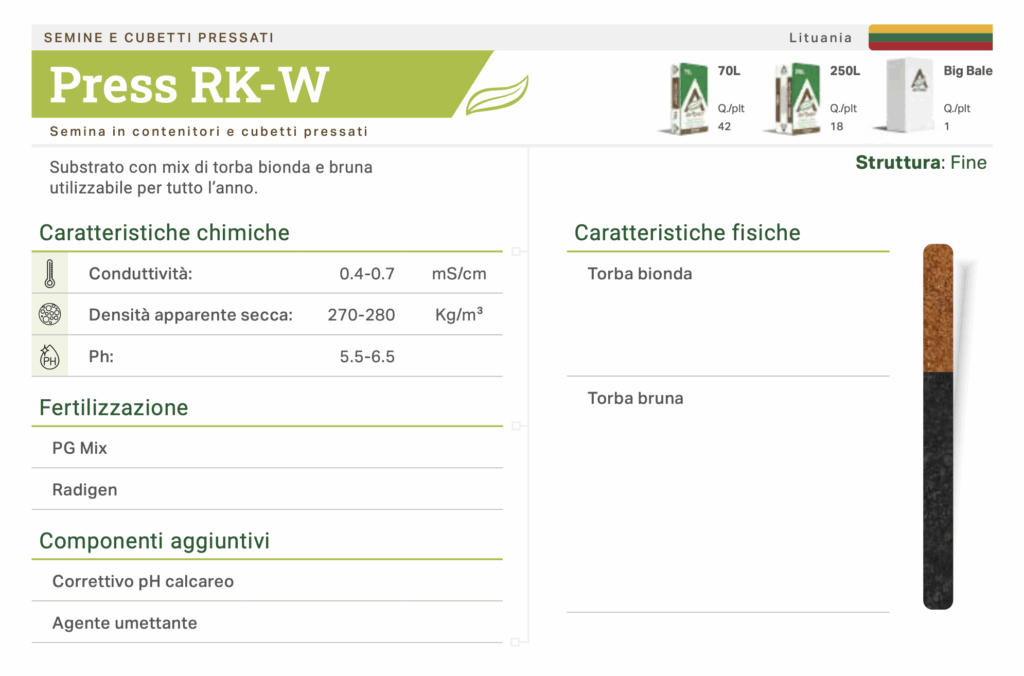This screenshot has height=676, width=1024.
Task: Select the density icon next to Densità apparente secca
Action: click(50, 313)
